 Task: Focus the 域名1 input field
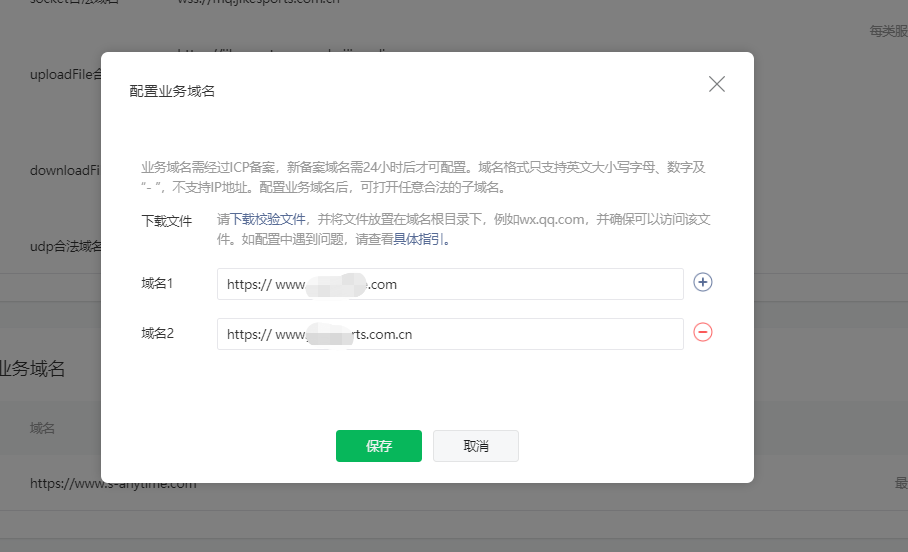tap(450, 284)
